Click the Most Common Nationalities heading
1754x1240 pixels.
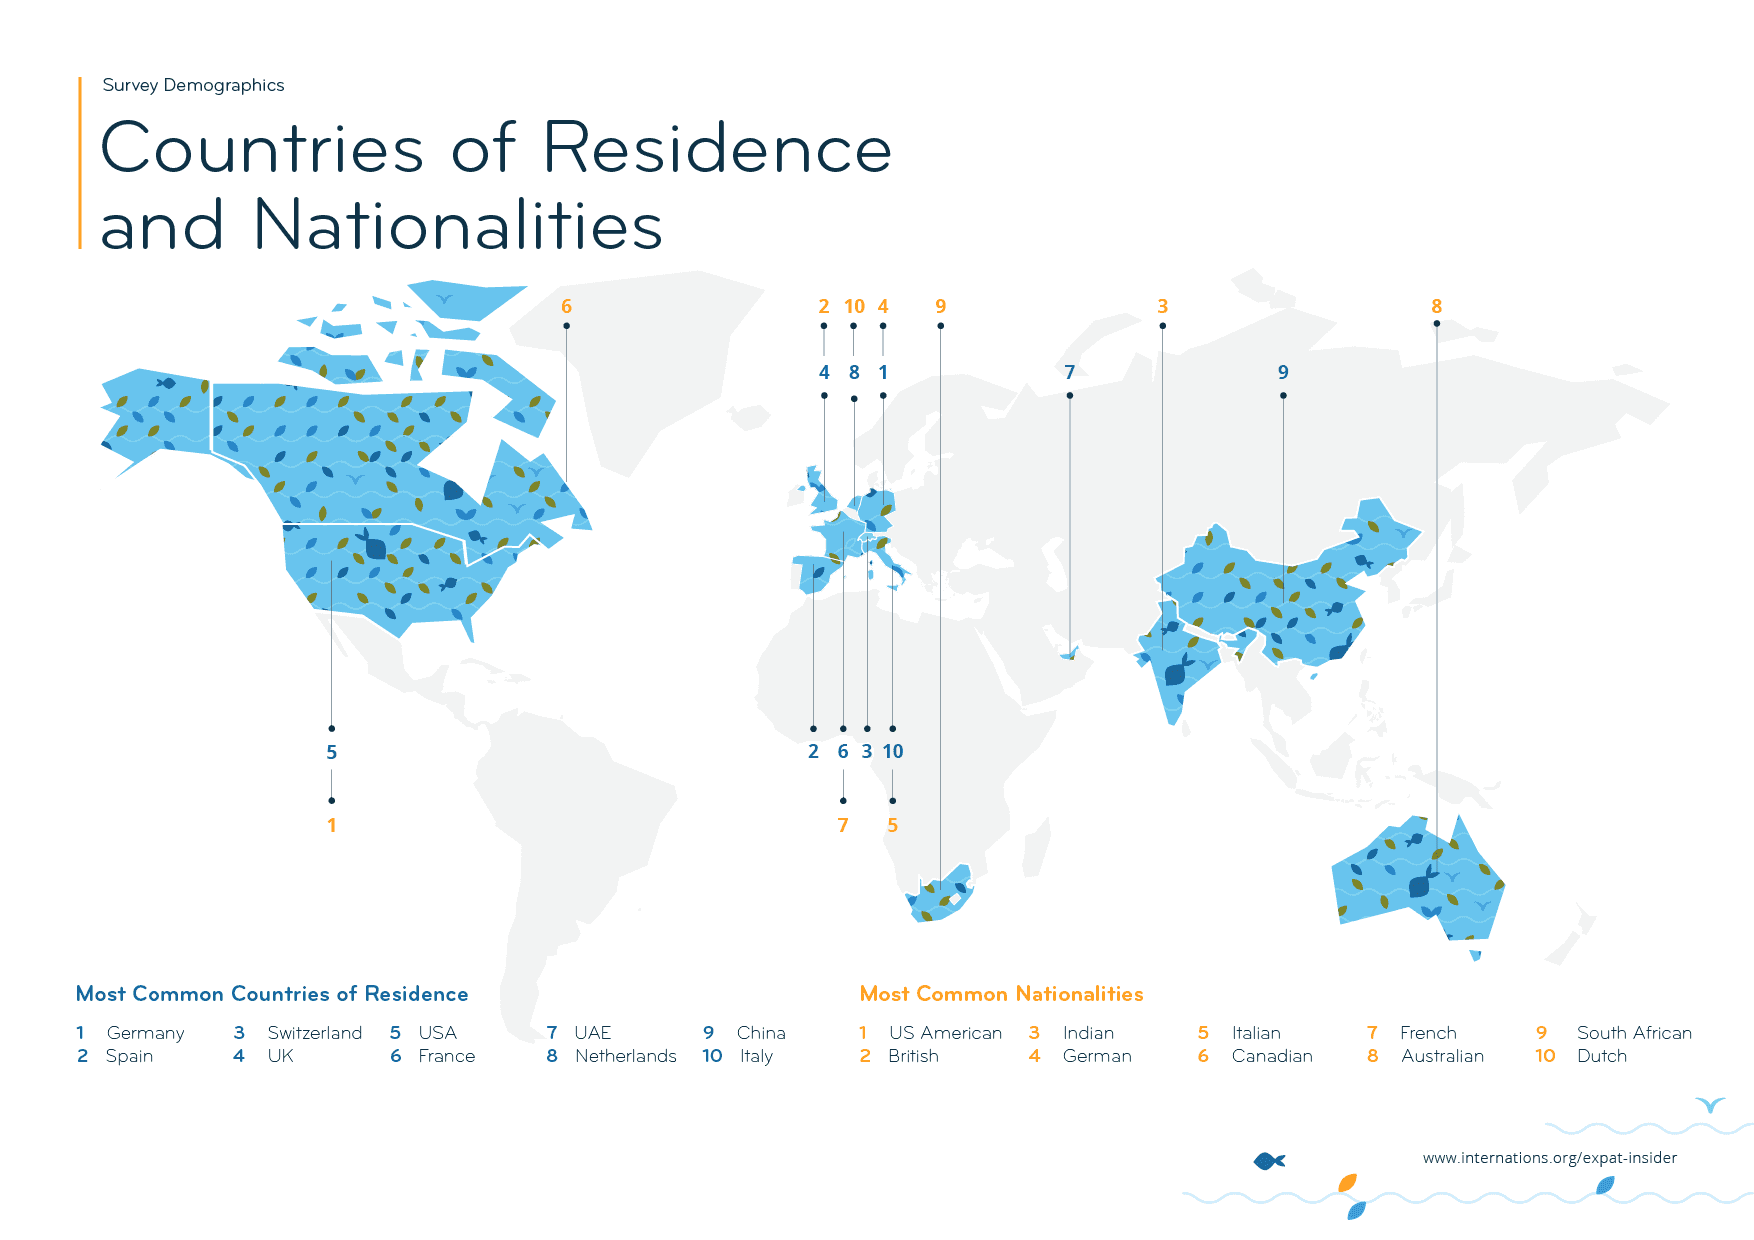(1001, 994)
